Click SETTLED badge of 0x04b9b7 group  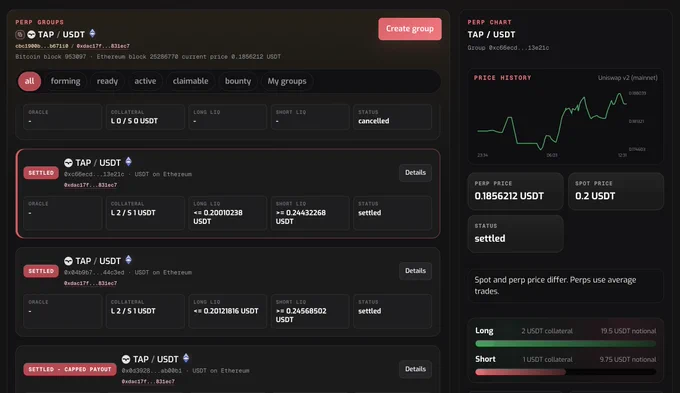pyautogui.click(x=41, y=271)
